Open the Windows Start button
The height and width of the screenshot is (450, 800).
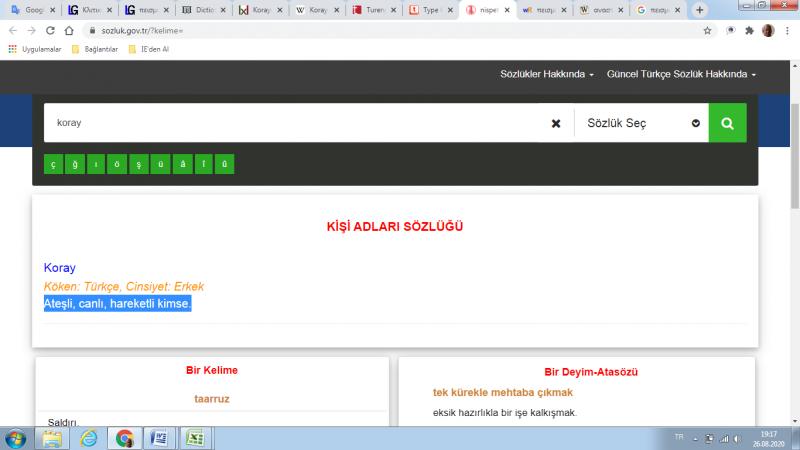[x=15, y=439]
